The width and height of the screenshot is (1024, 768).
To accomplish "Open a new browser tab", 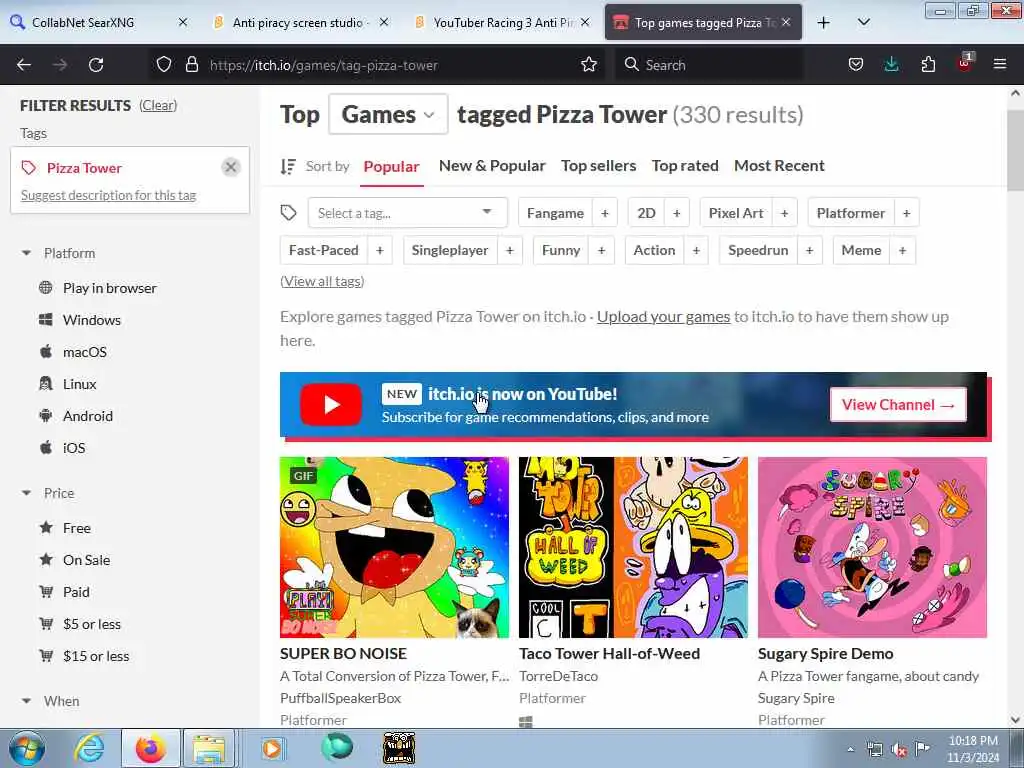I will [x=824, y=23].
